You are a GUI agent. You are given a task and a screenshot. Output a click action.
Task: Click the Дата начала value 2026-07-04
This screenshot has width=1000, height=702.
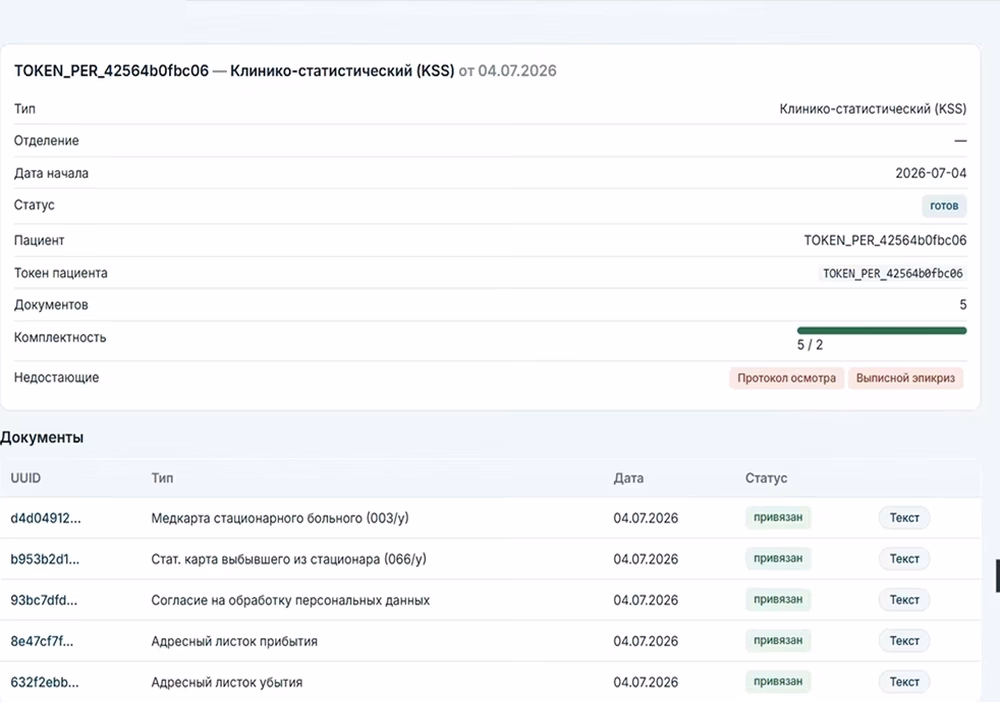[931, 173]
